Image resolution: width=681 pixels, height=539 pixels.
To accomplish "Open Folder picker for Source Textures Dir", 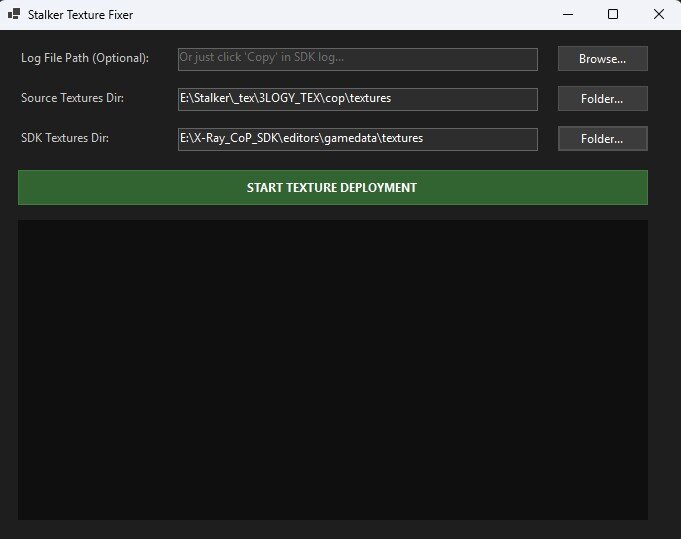I will (x=602, y=99).
